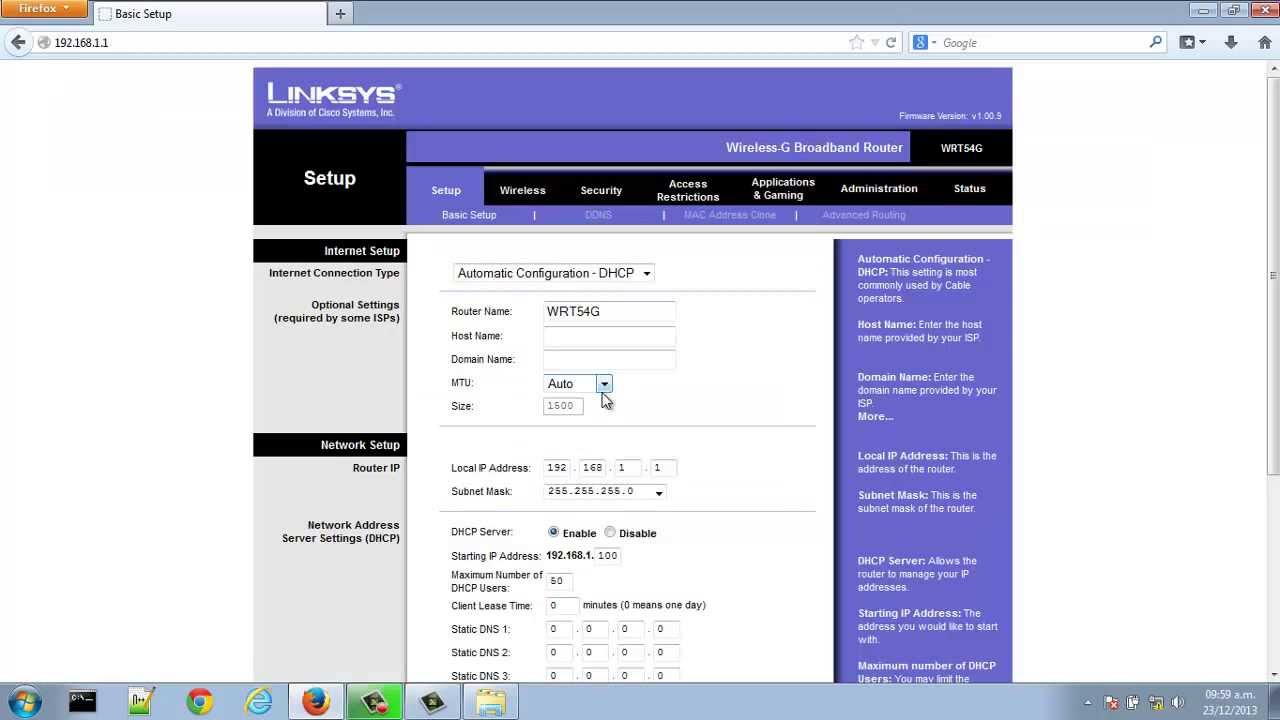
Task: Click the Linksys logo
Action: click(x=333, y=99)
